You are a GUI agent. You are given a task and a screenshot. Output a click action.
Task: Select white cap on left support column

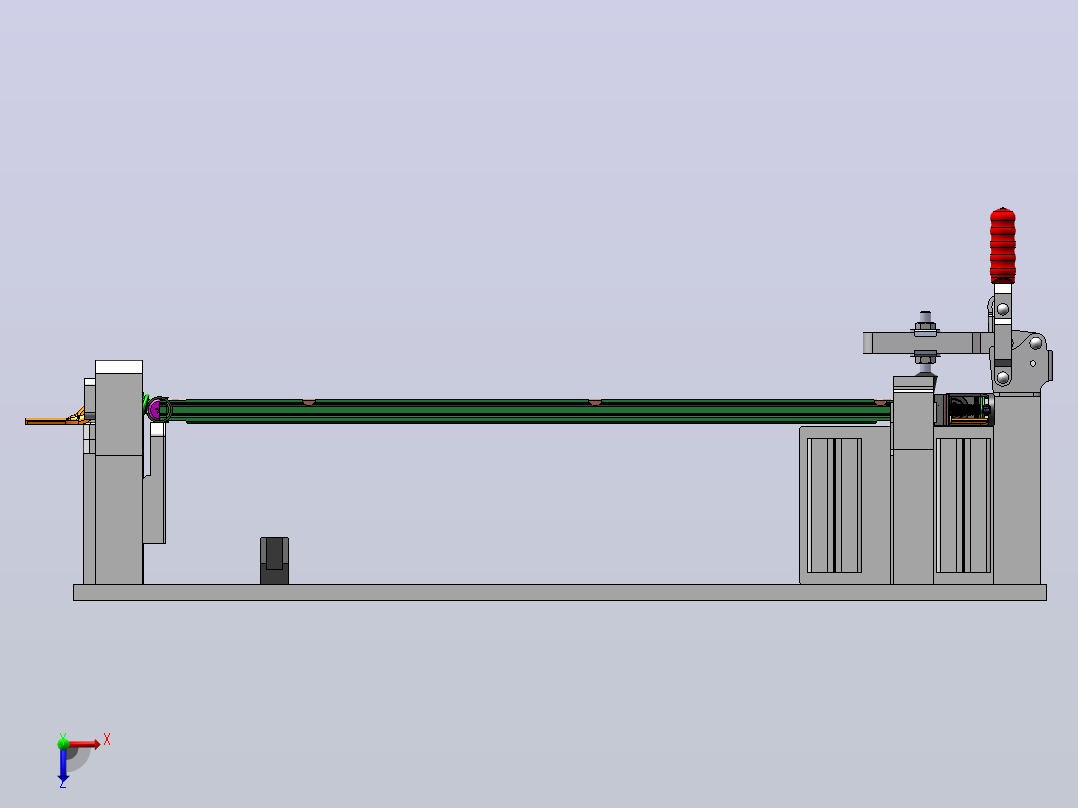pyautogui.click(x=119, y=367)
